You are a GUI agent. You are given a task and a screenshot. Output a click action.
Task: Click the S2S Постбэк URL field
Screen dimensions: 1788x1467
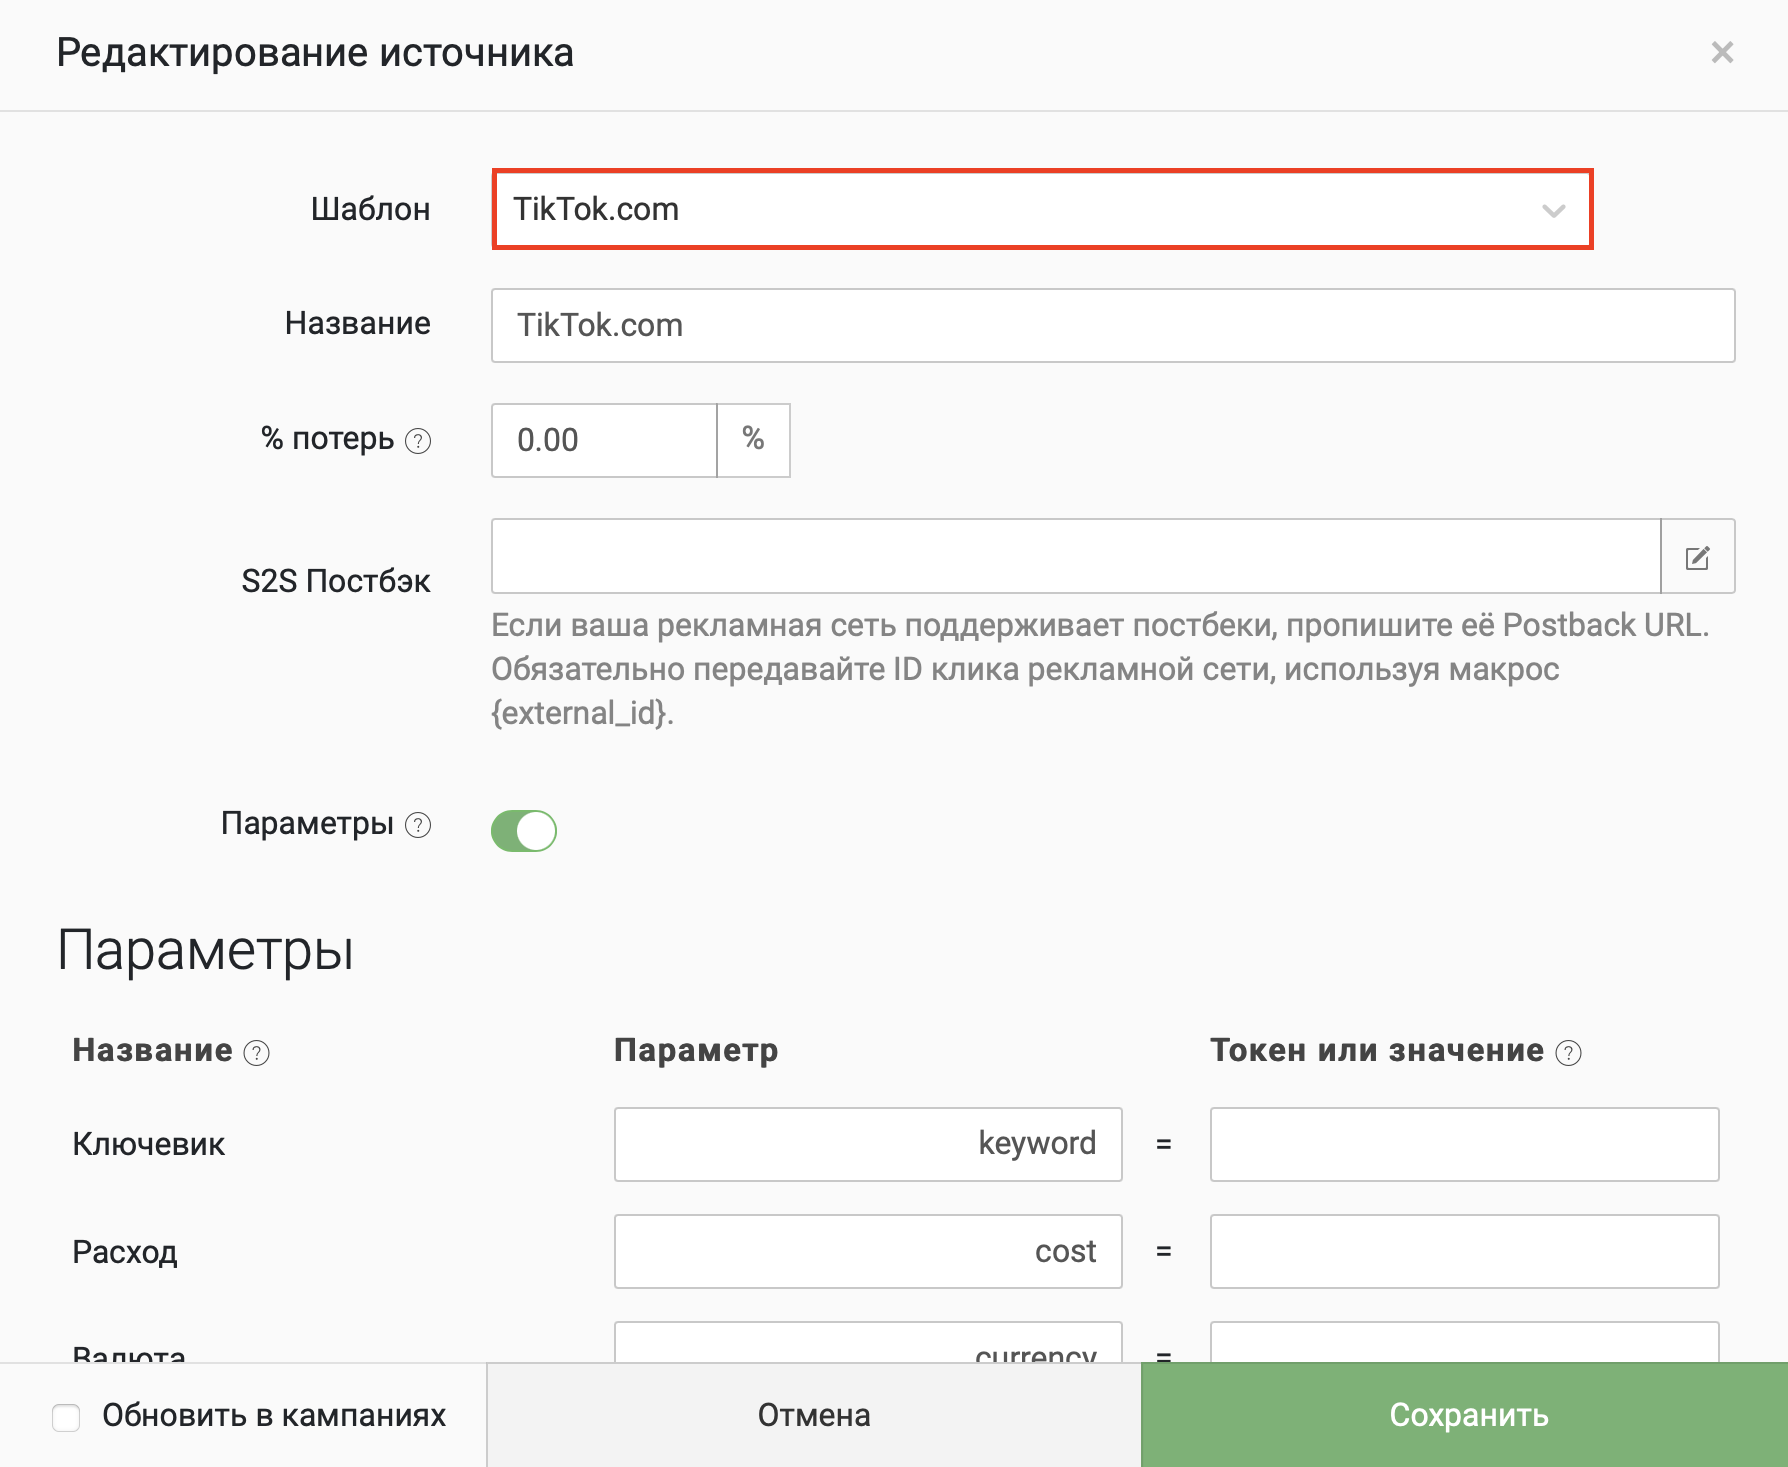point(1076,556)
